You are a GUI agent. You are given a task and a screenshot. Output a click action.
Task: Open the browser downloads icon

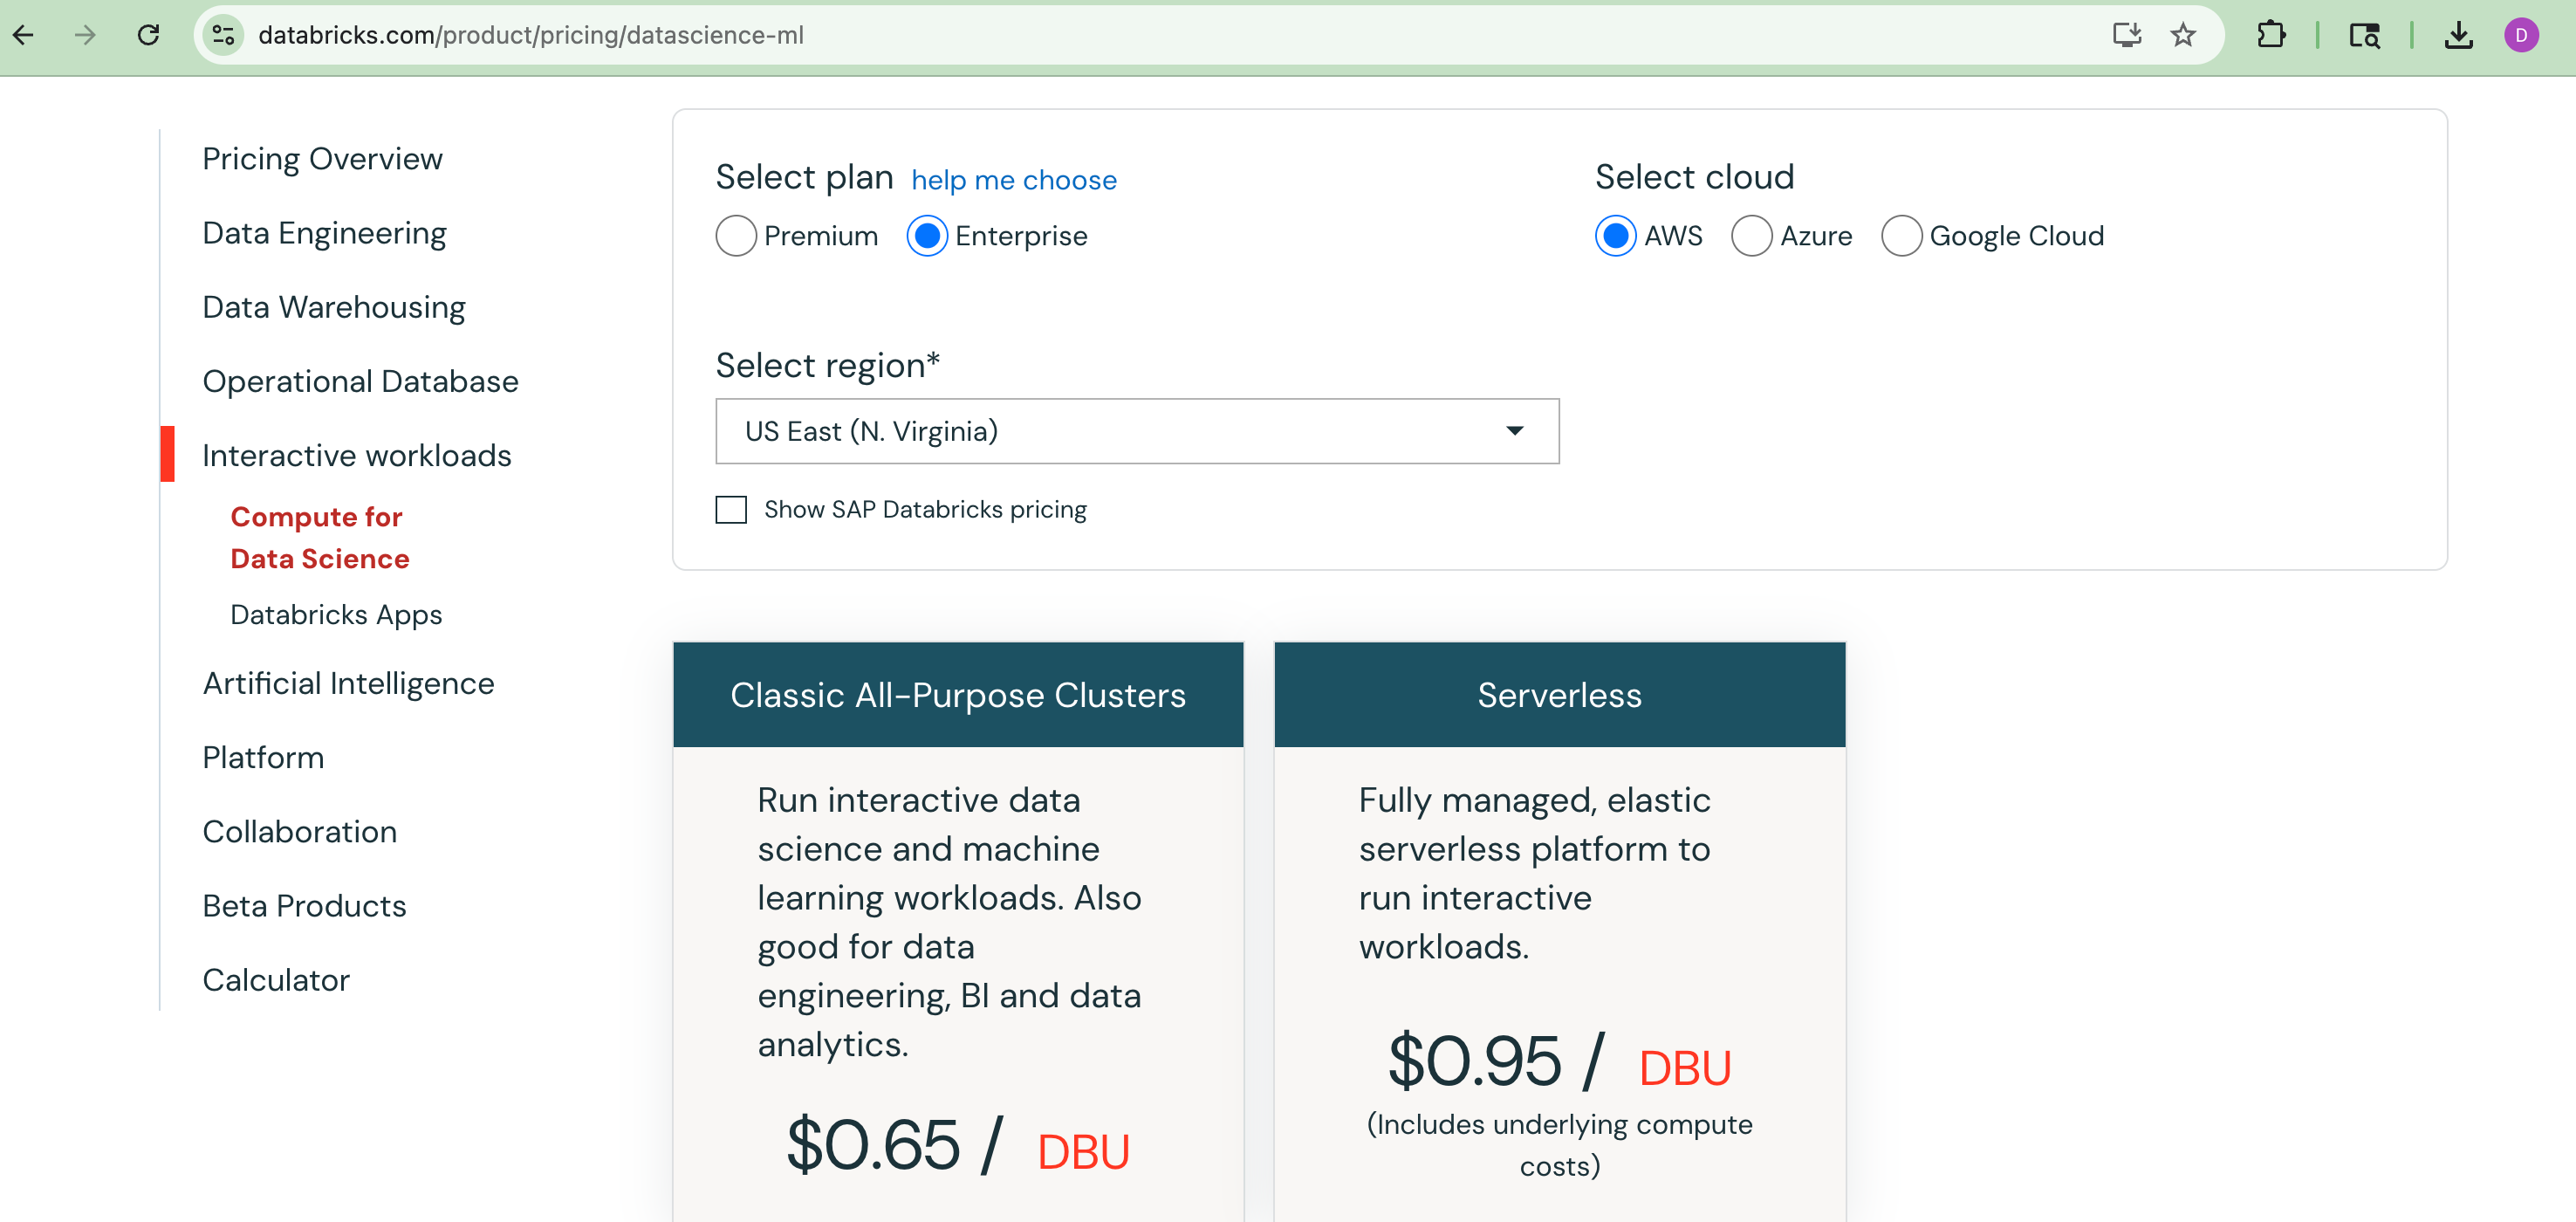pyautogui.click(x=2459, y=36)
